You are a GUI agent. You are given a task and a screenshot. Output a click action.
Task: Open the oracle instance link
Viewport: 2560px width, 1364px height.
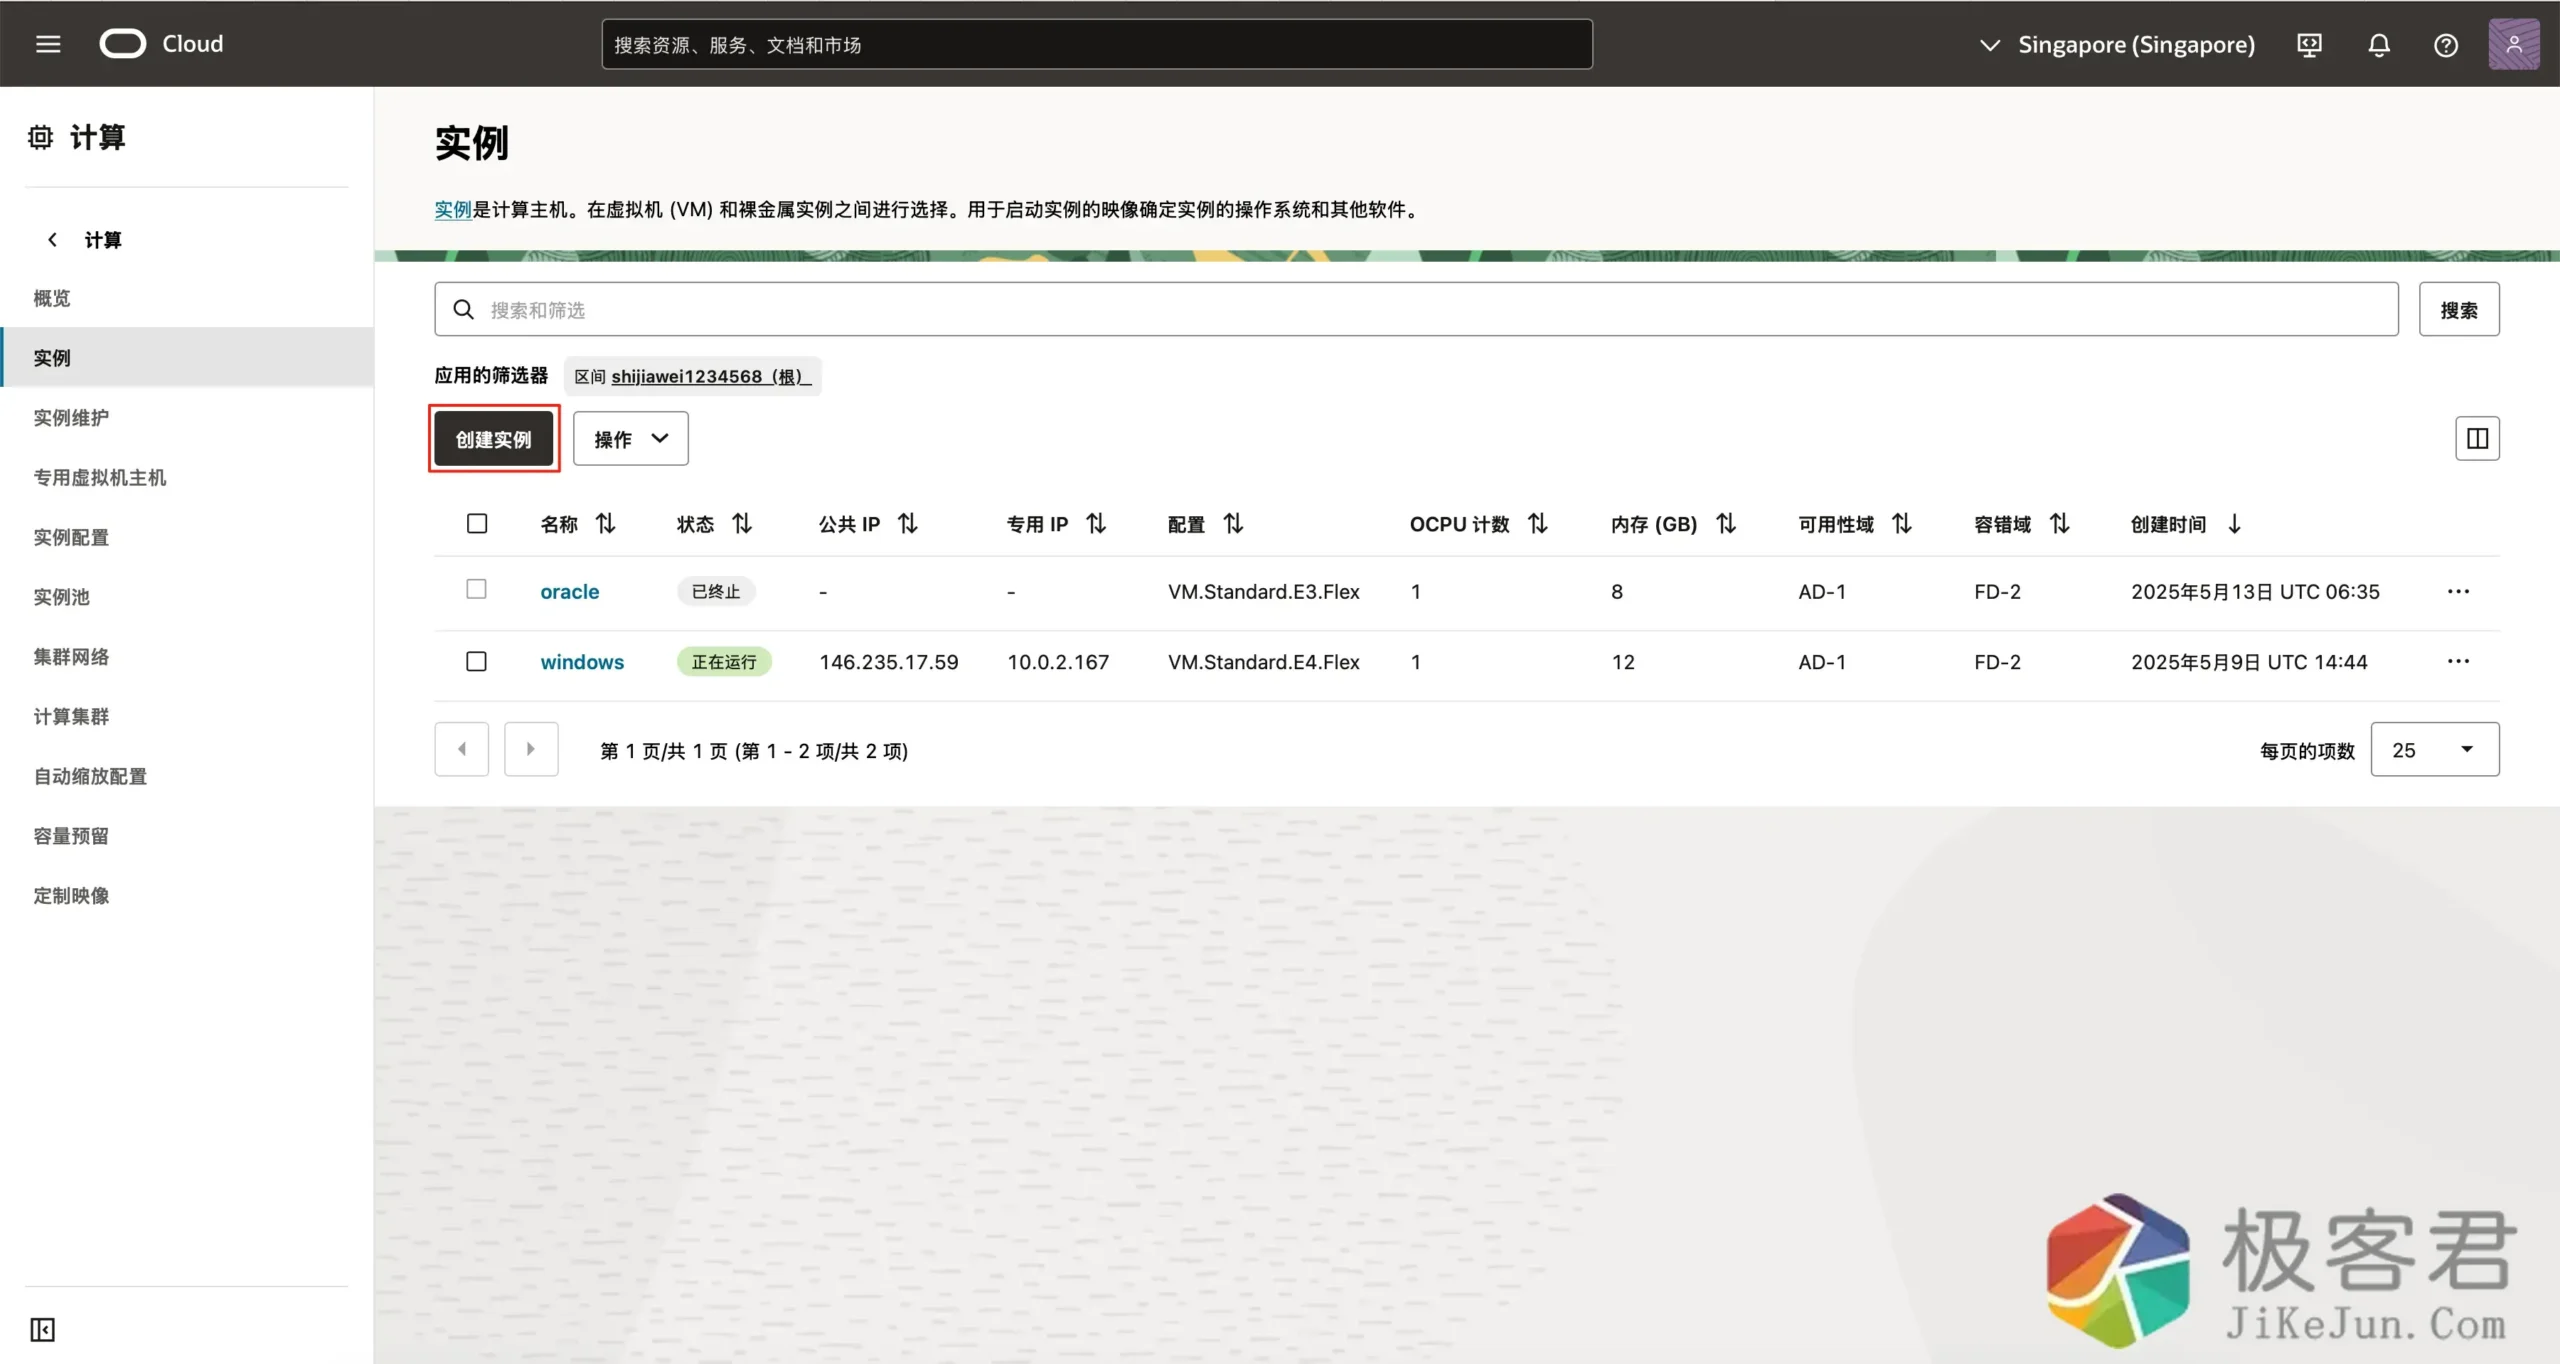click(x=569, y=591)
